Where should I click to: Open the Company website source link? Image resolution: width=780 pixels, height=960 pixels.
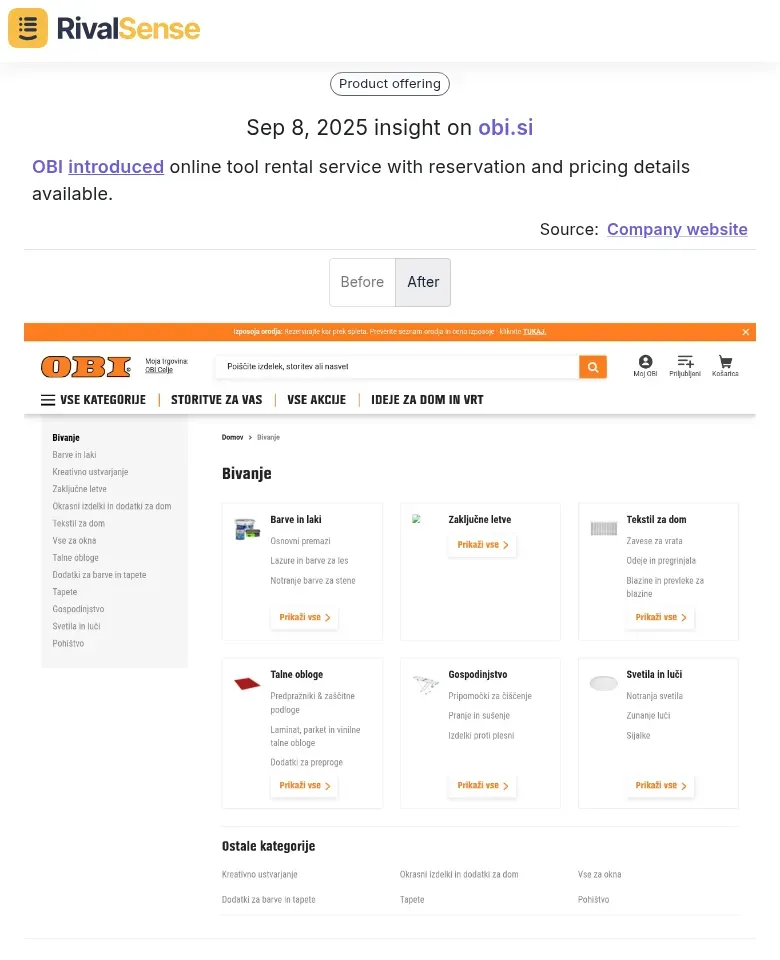point(677,229)
